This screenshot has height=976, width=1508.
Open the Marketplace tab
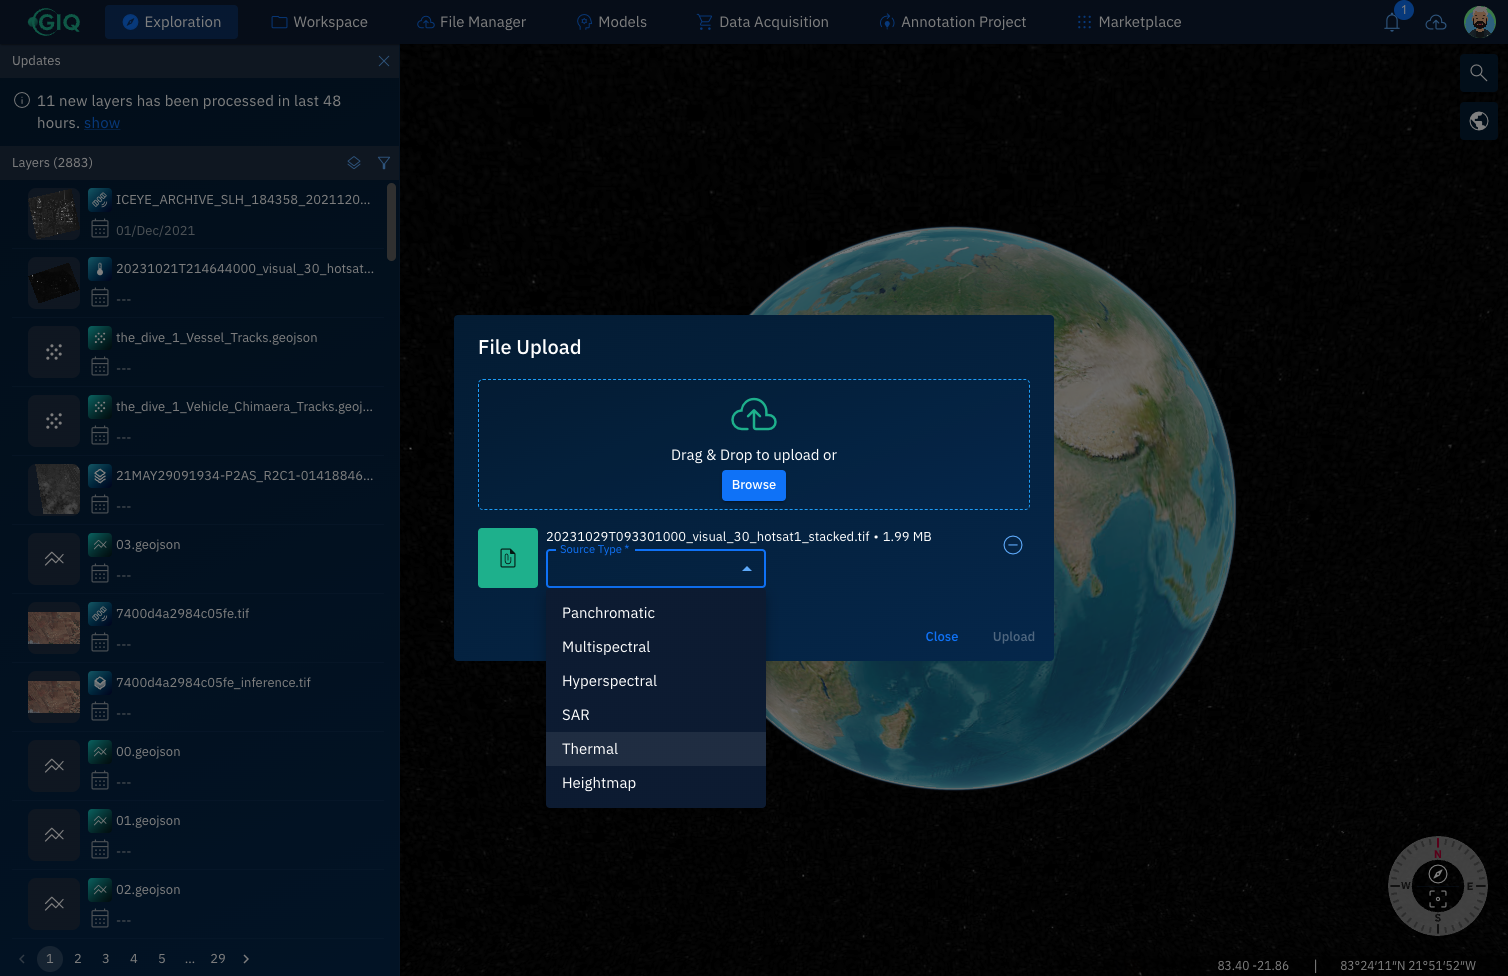point(1129,22)
